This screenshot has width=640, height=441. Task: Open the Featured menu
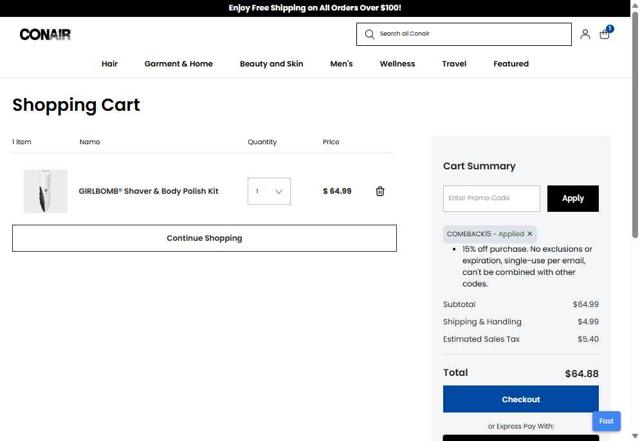[x=511, y=64]
